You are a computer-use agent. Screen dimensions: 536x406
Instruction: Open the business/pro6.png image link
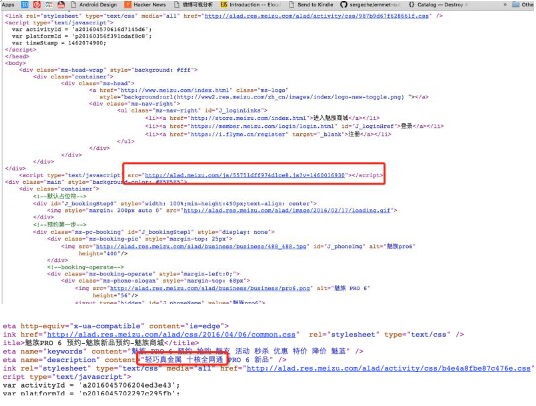pyautogui.click(x=210, y=288)
